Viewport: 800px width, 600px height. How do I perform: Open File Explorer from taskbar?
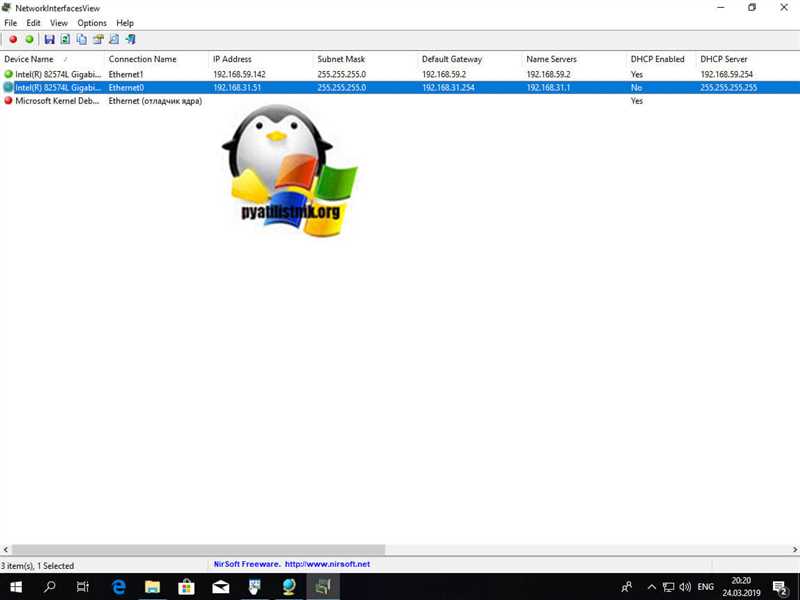[x=152, y=587]
